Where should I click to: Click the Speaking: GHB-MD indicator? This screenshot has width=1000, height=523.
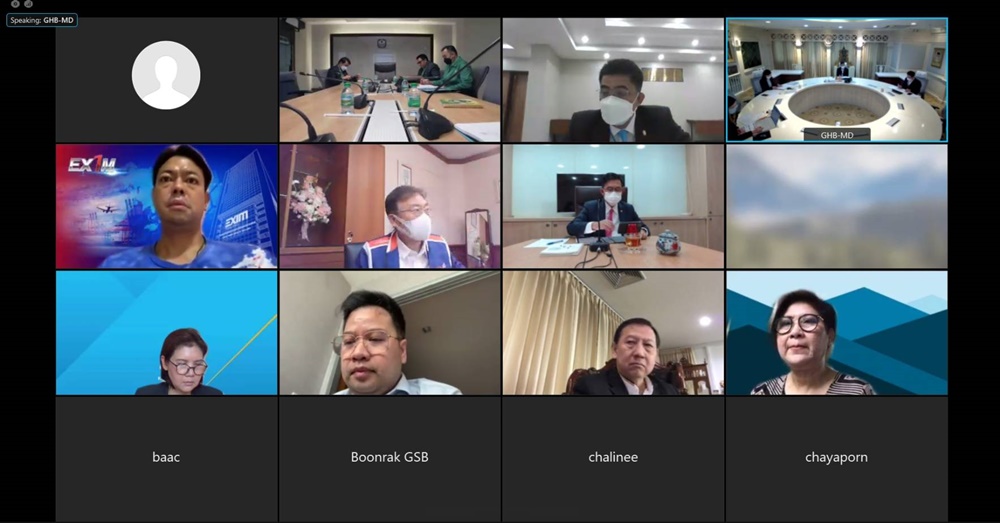tap(42, 20)
